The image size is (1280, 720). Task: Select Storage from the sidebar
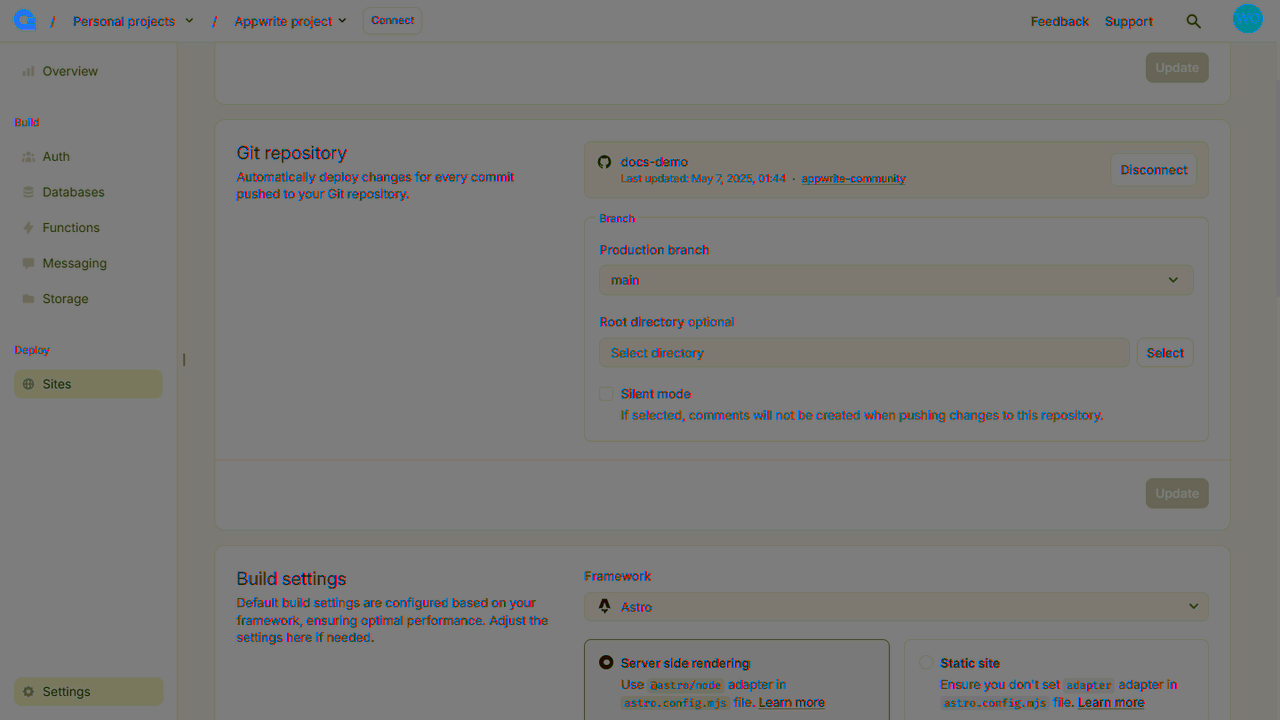(65, 298)
